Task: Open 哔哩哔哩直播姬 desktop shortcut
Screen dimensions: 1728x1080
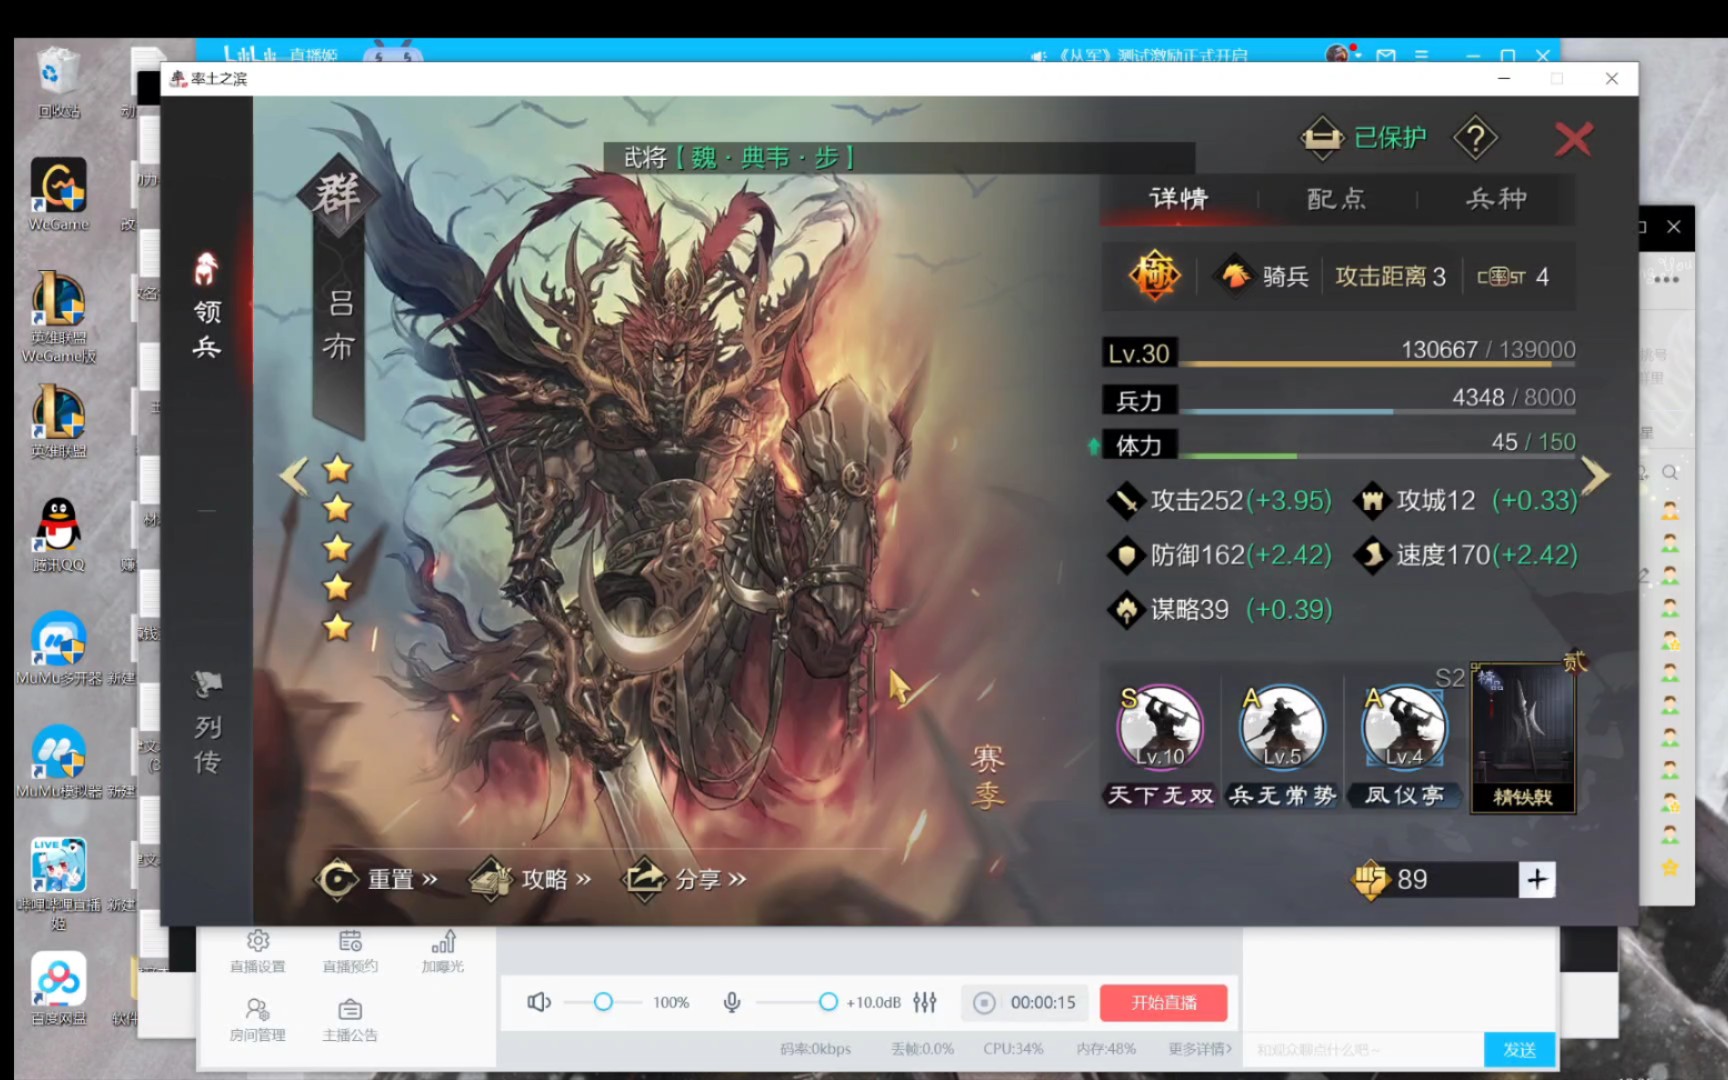Action: coord(59,884)
